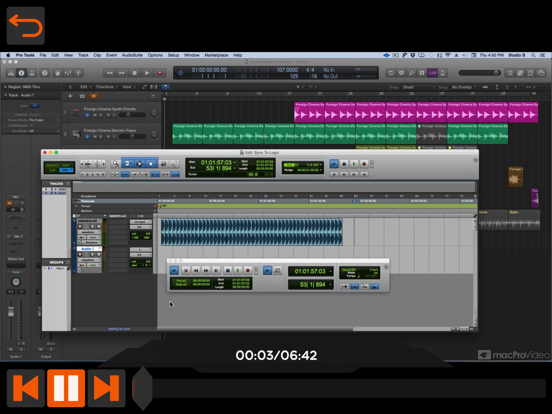The image size is (552, 414).
Task: Select the Pro Tools Pencil tool
Action: pos(175,163)
